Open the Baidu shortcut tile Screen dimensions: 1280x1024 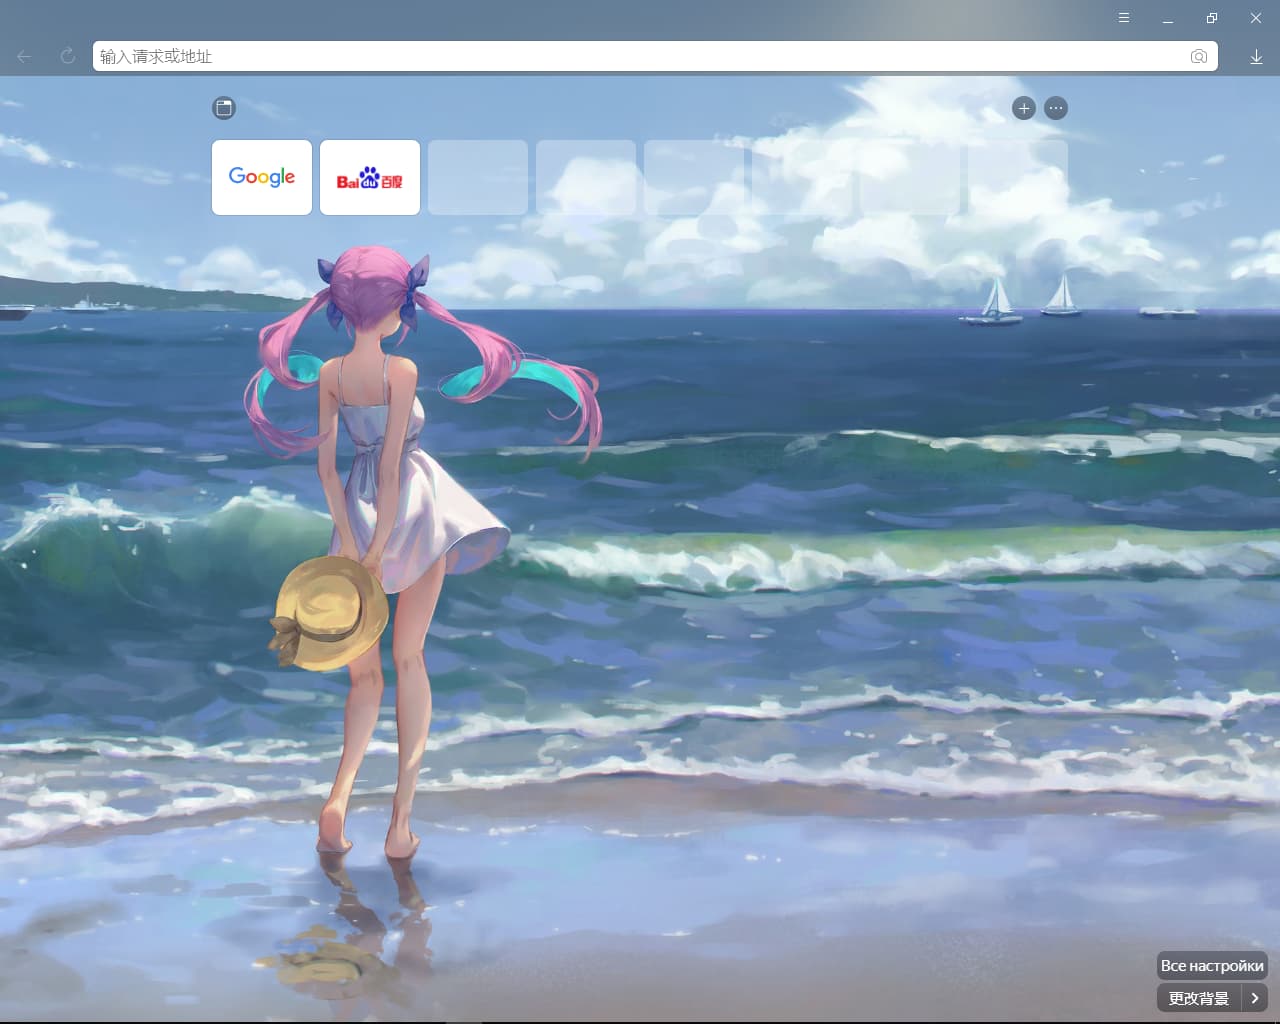click(370, 178)
